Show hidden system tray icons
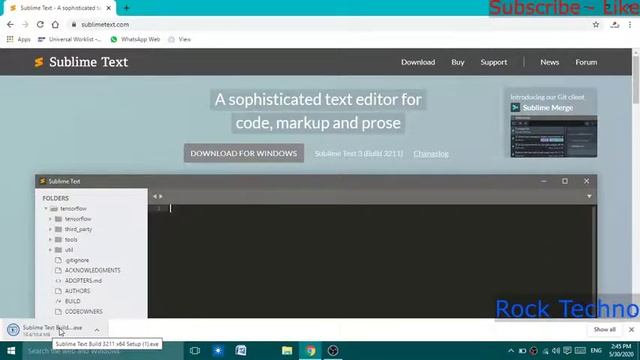Viewport: 640px width, 360px height. click(x=511, y=351)
